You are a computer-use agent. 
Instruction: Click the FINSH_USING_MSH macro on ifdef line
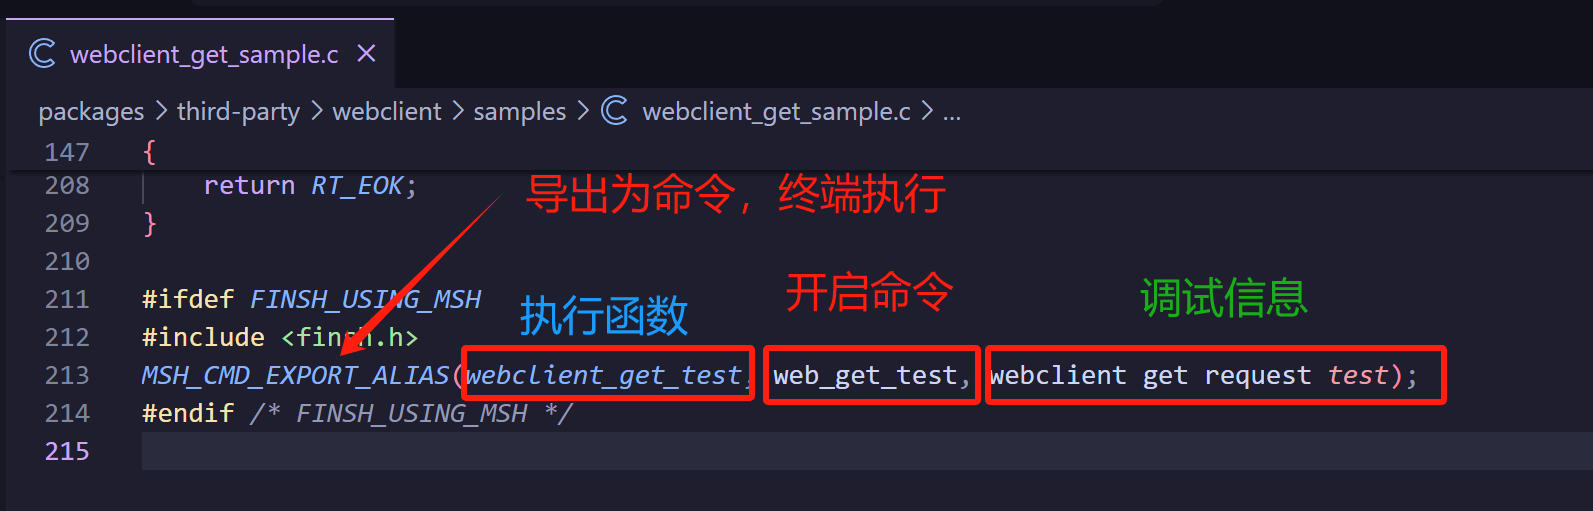tap(365, 299)
